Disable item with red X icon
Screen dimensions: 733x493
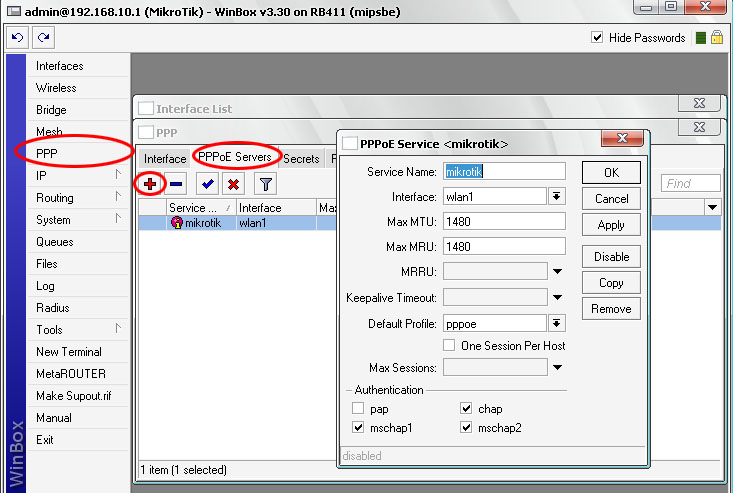click(x=234, y=184)
